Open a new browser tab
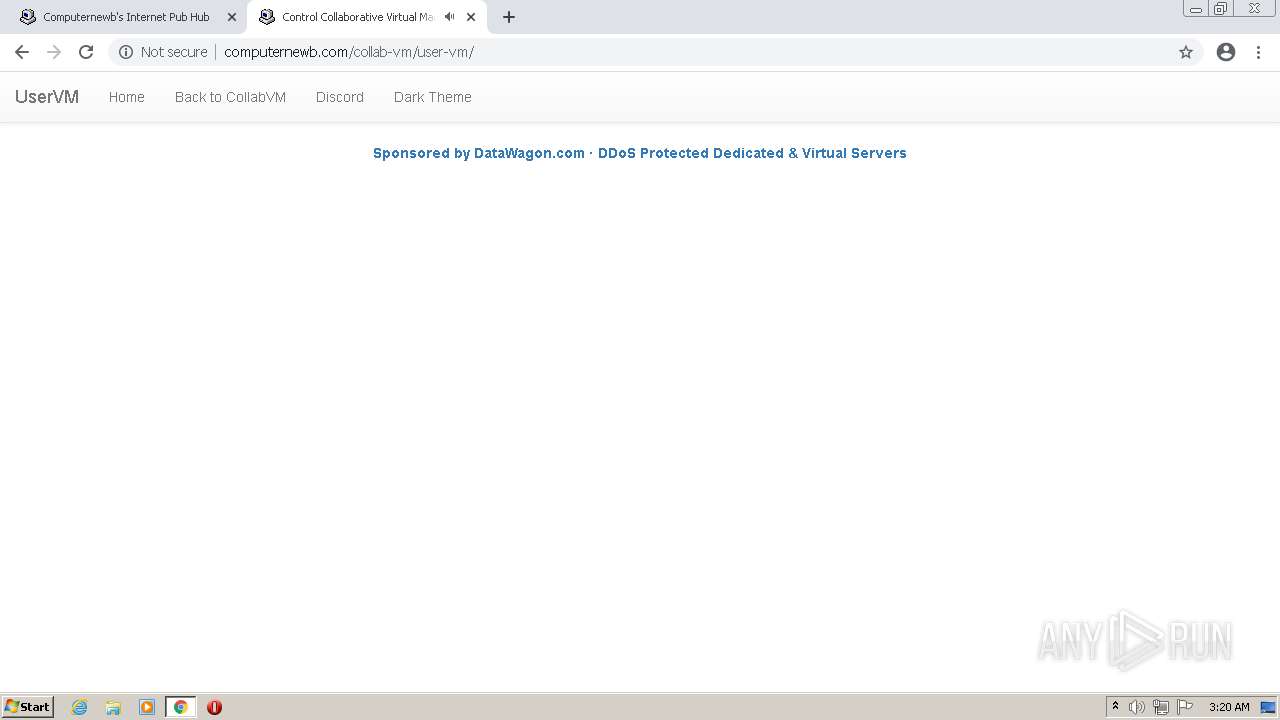 coord(509,17)
